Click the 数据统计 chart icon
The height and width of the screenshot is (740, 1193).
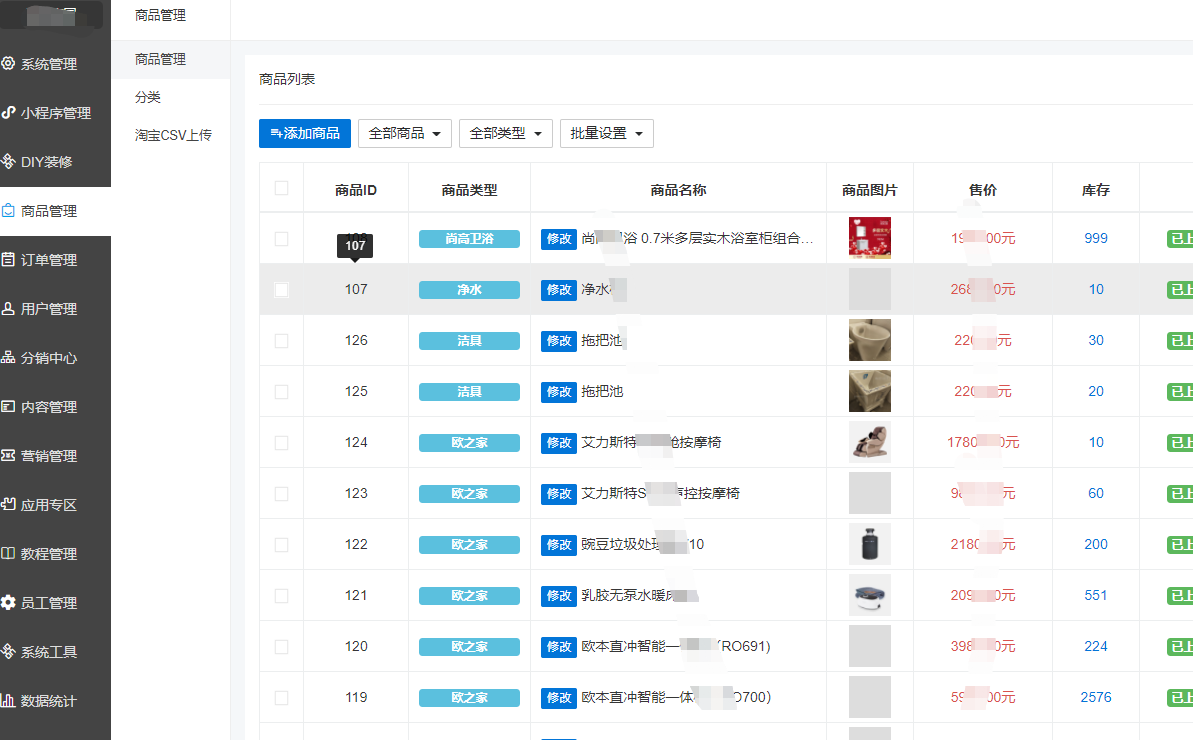(x=9, y=701)
